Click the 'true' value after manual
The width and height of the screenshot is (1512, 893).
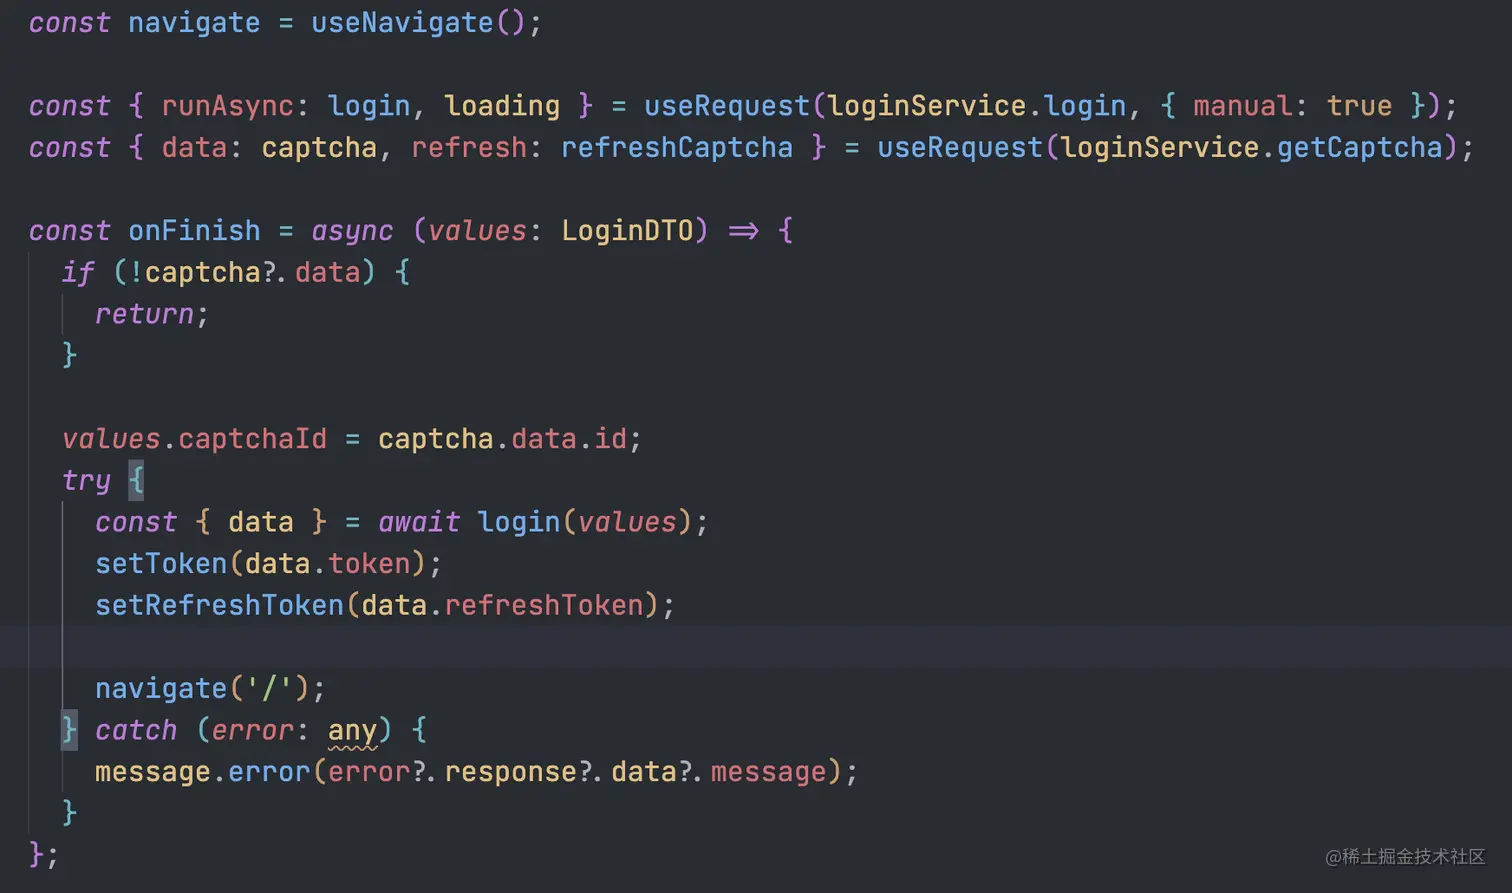click(x=1359, y=106)
